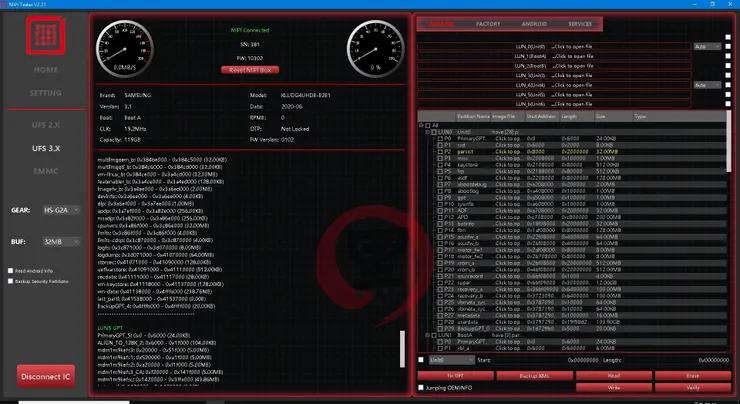Click the Backup XML button
The width and height of the screenshot is (740, 404).
[535, 376]
